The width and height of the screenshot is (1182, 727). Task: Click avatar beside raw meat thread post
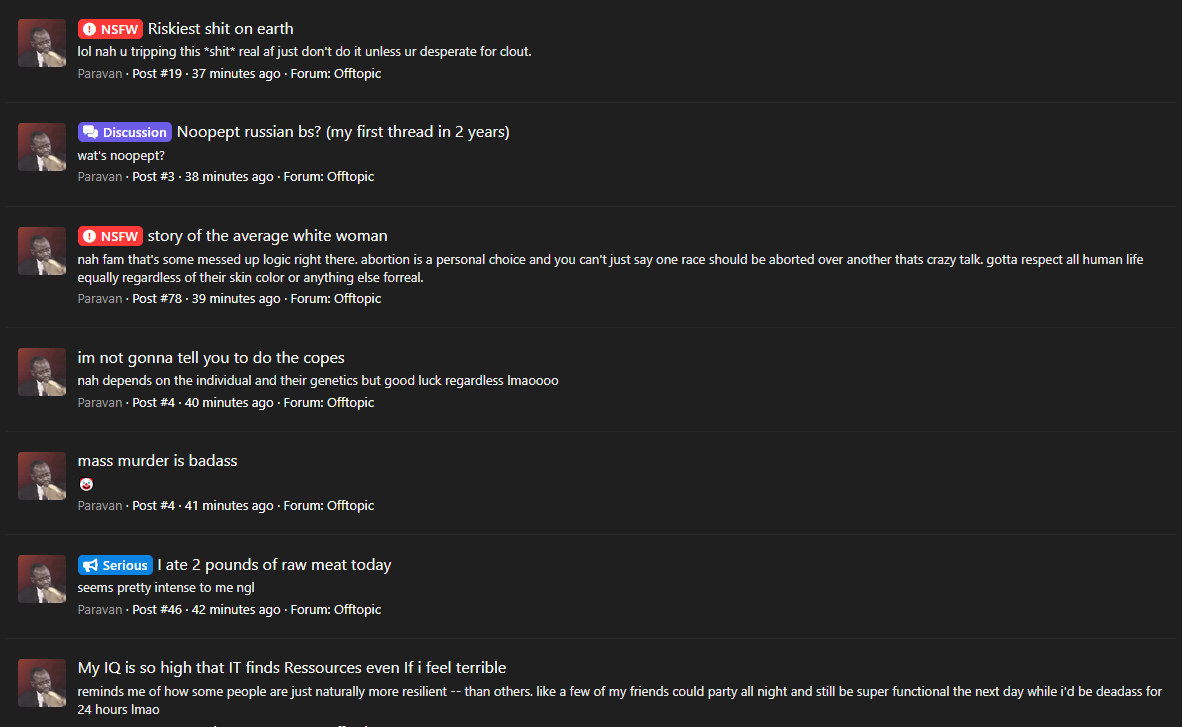[x=42, y=579]
